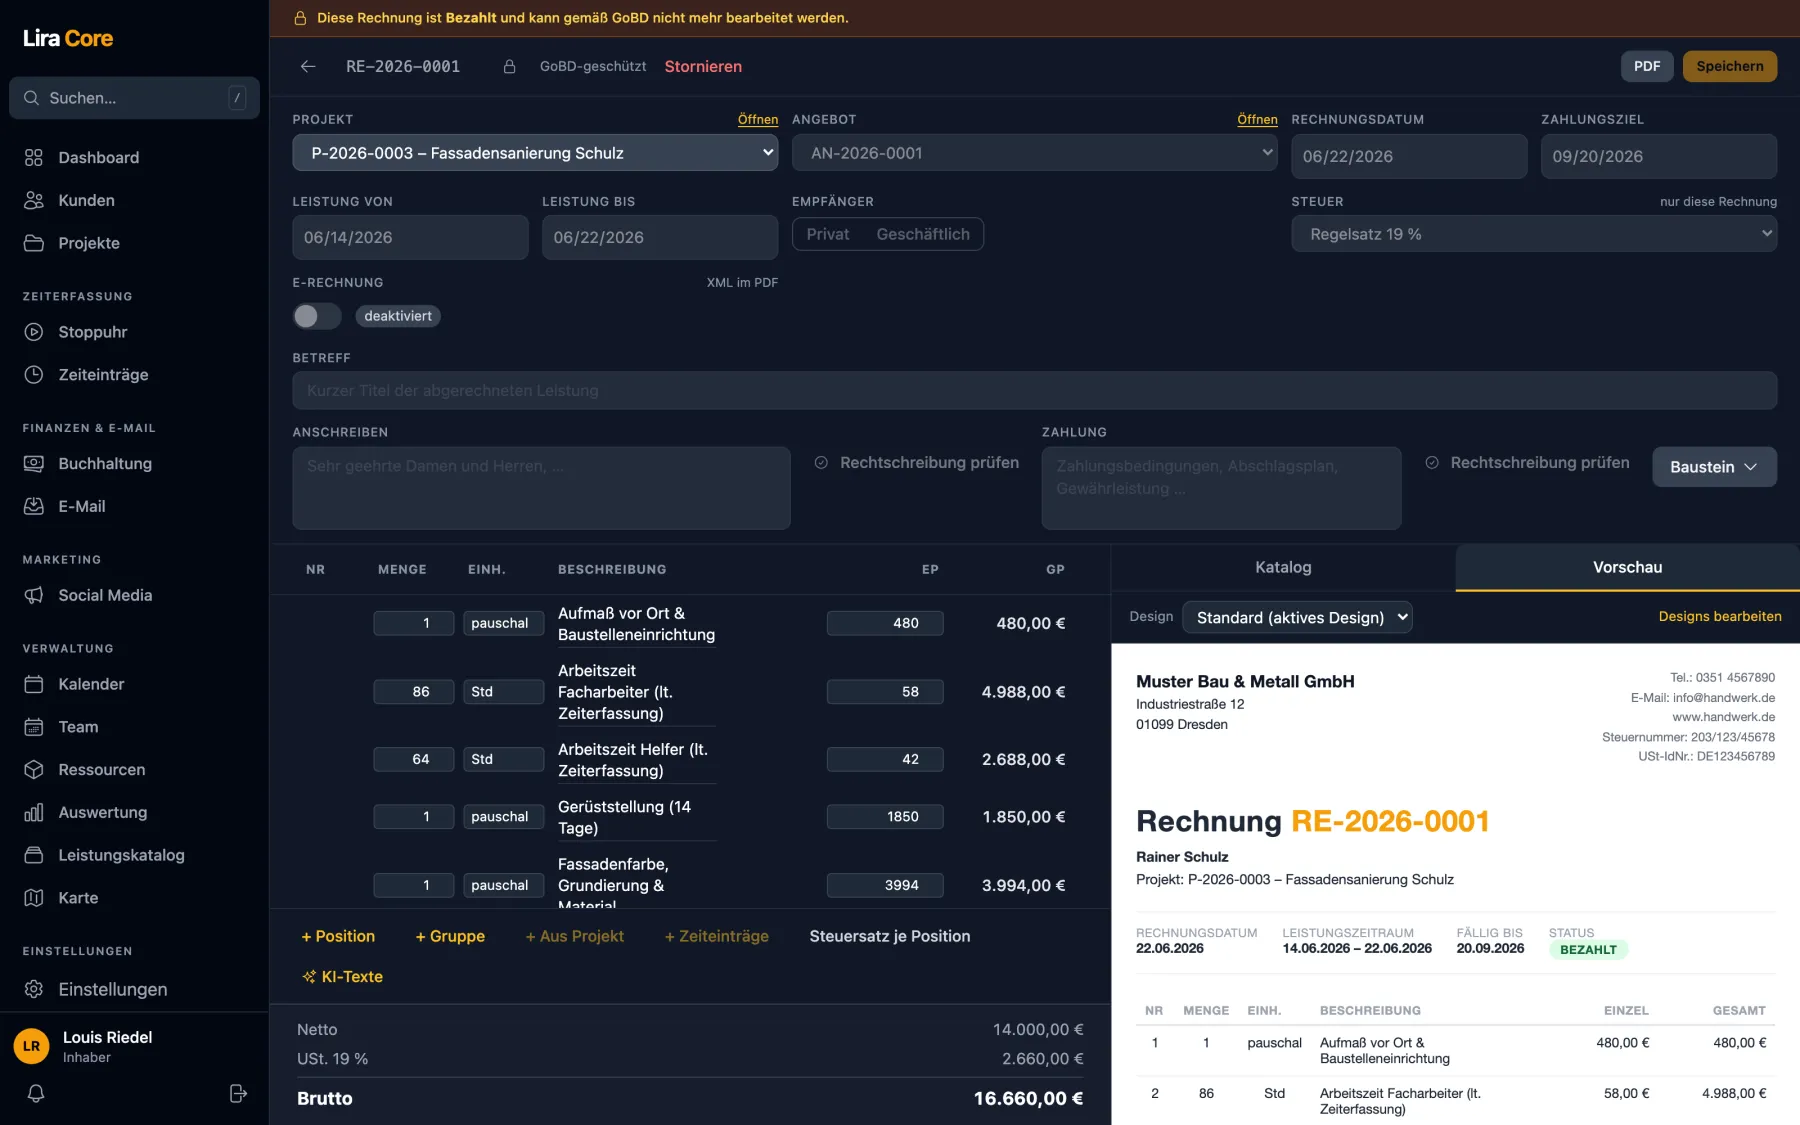Click the E-Mail inbox icon
The height and width of the screenshot is (1125, 1800).
(x=34, y=507)
